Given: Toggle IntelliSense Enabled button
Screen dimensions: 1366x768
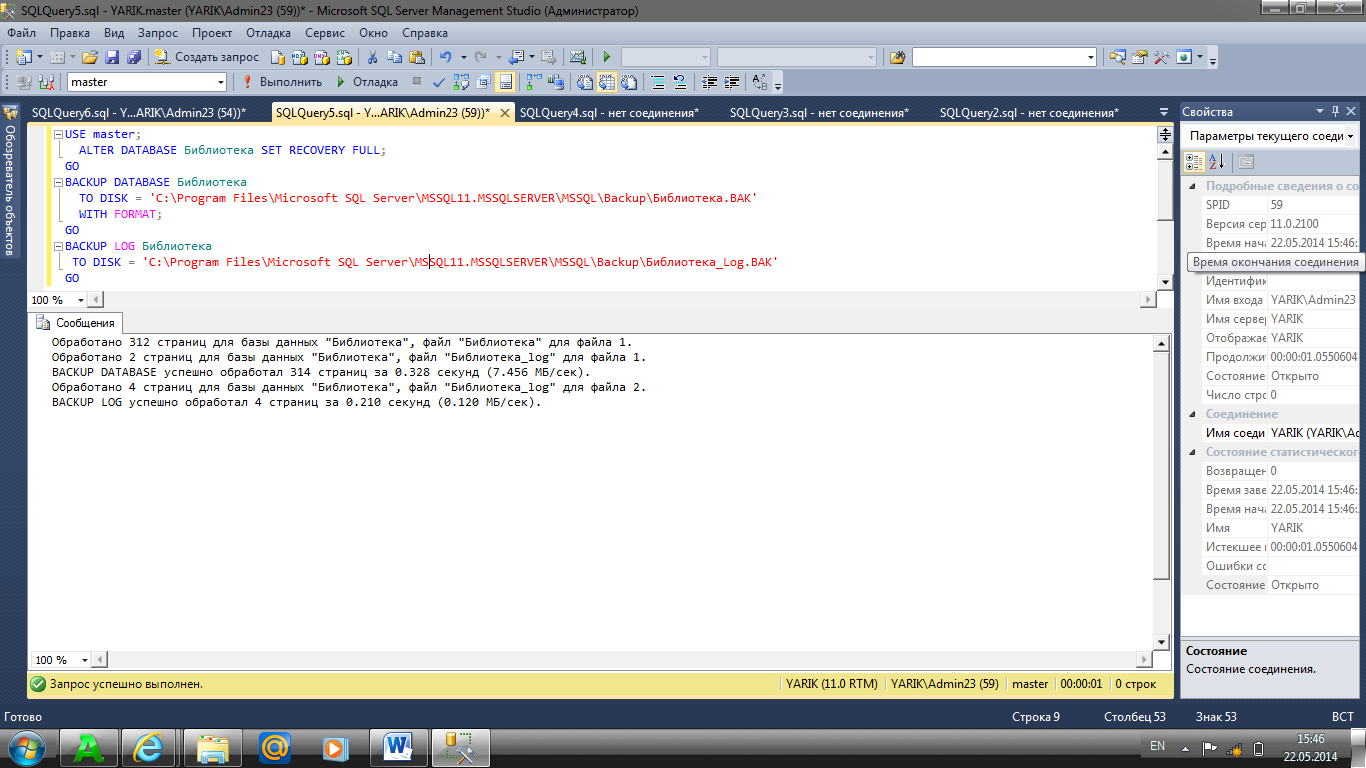Looking at the screenshot, I should pyautogui.click(x=506, y=82).
